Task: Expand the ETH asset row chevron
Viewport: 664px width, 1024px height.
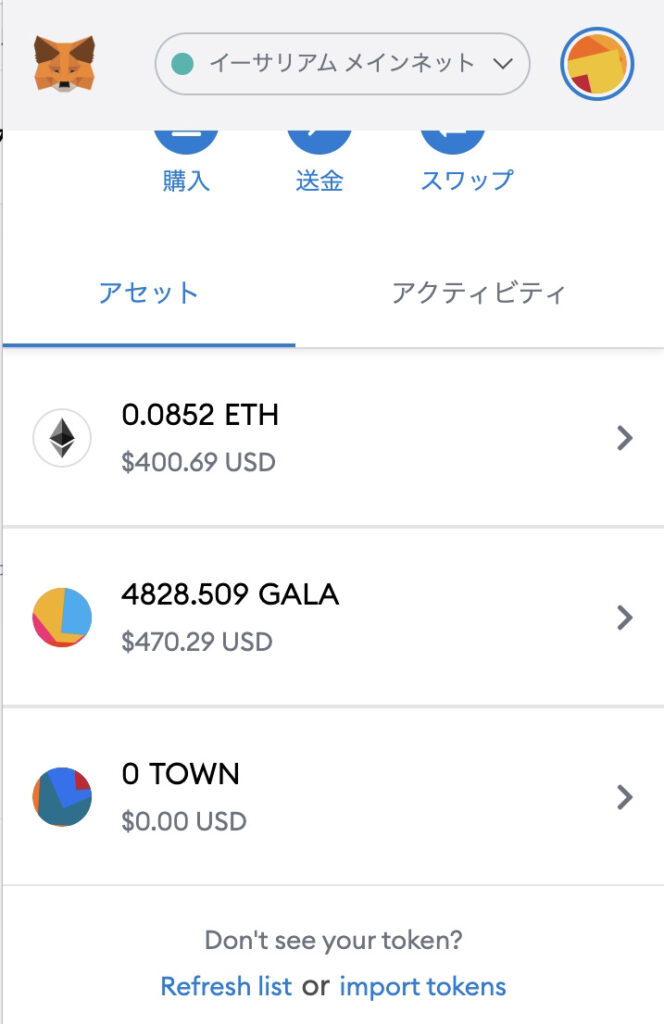Action: (625, 438)
